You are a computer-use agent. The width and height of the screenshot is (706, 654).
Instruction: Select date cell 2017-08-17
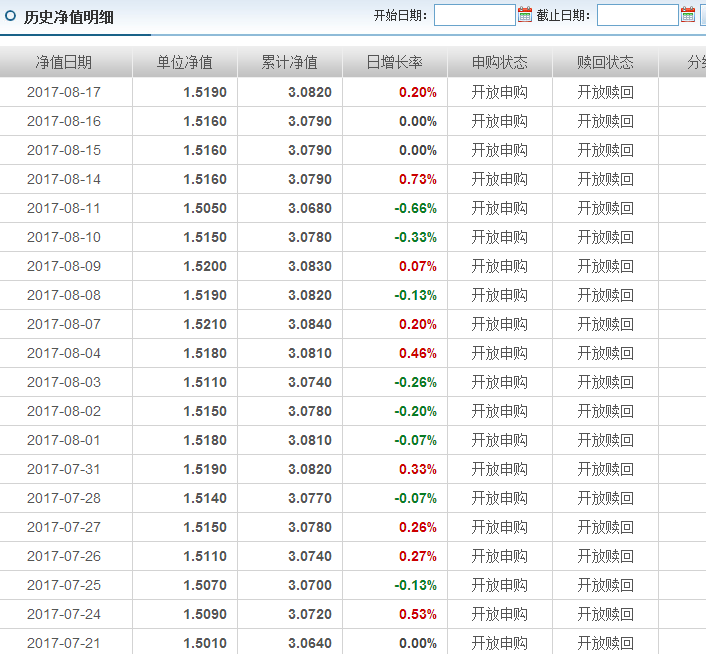(x=64, y=92)
